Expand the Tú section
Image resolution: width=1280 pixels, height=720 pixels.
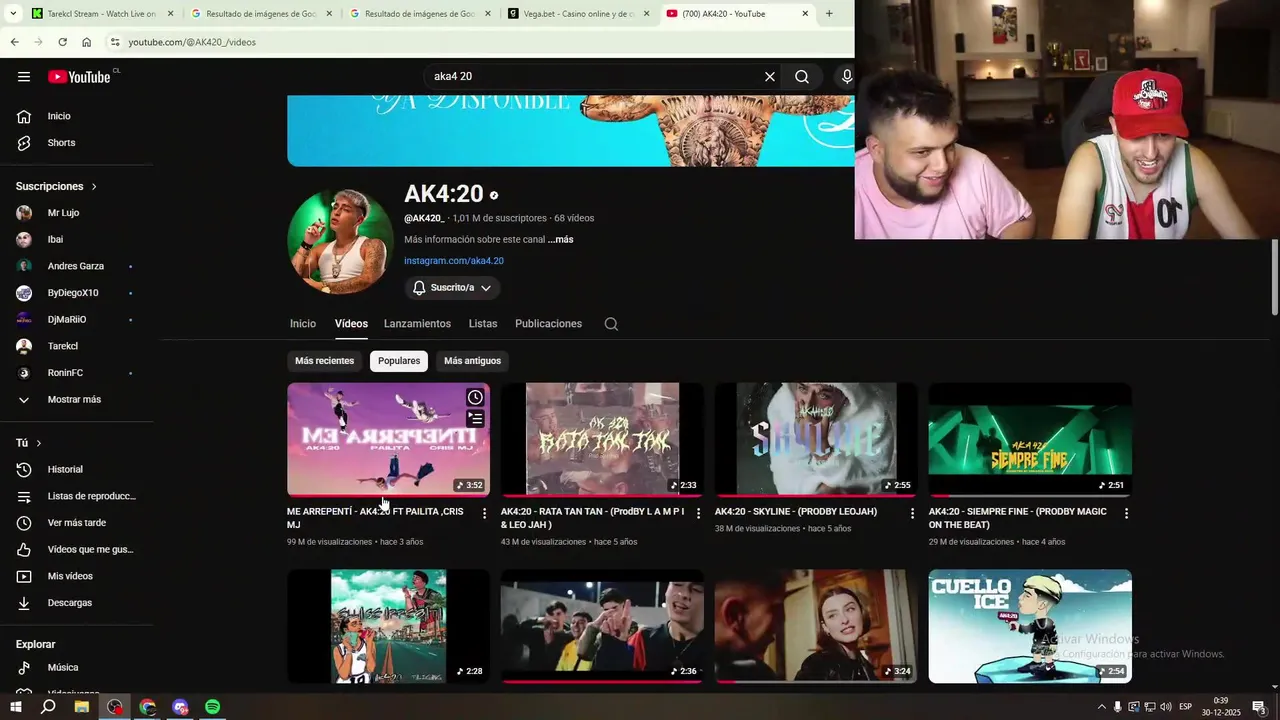pos(29,443)
